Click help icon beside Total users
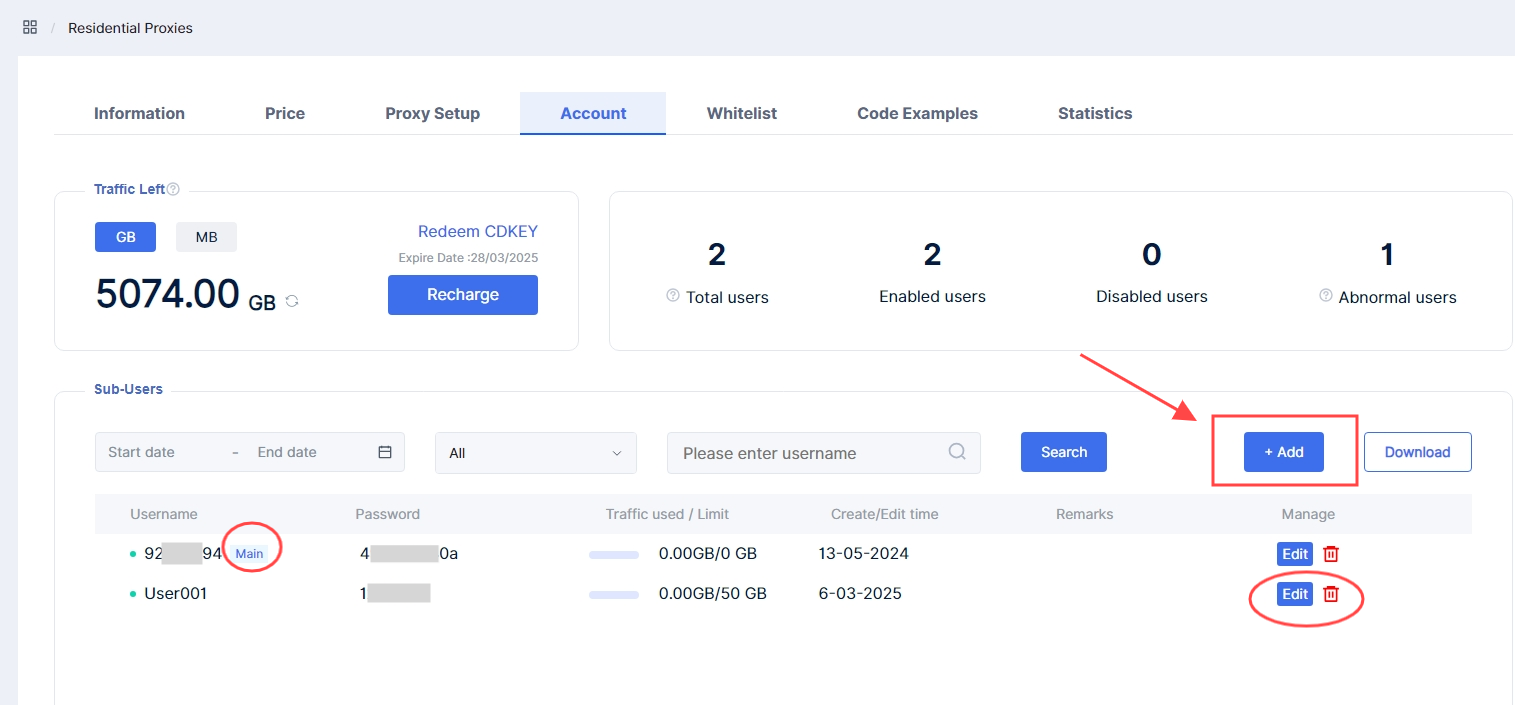This screenshot has height=705, width=1515. [673, 296]
